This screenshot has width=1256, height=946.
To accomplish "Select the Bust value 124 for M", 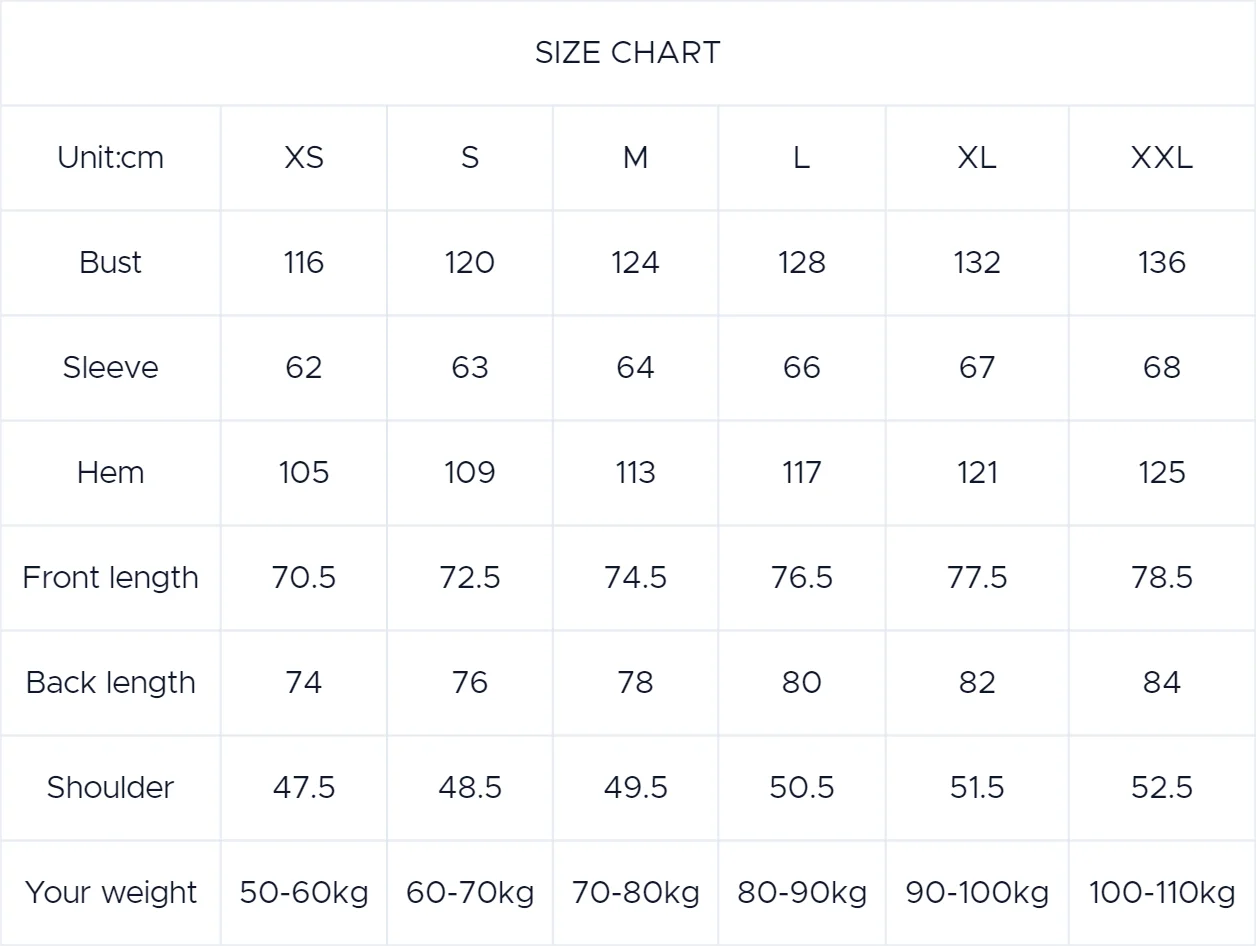I will pos(636,263).
